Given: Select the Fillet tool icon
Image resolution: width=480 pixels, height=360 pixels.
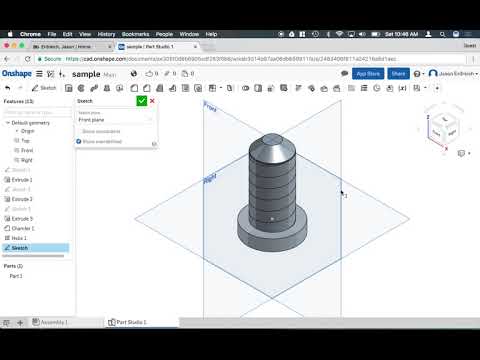Looking at the screenshot, I should point(134,88).
